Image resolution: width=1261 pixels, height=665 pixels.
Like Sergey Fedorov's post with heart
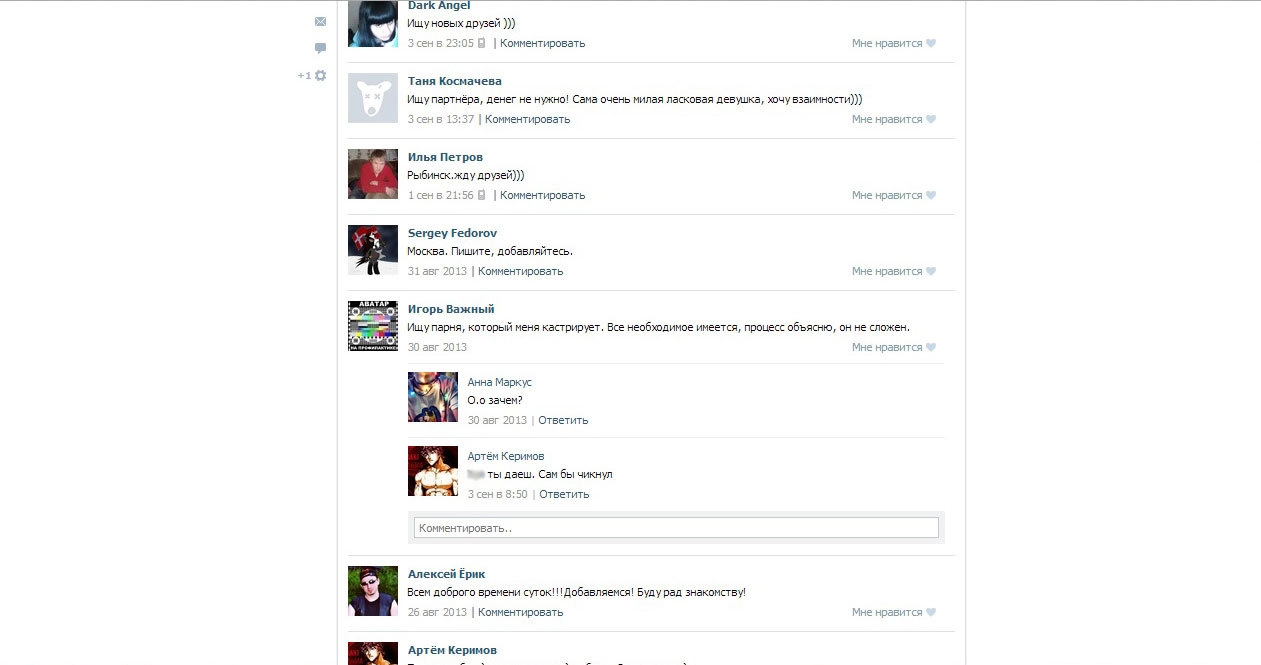tap(931, 272)
